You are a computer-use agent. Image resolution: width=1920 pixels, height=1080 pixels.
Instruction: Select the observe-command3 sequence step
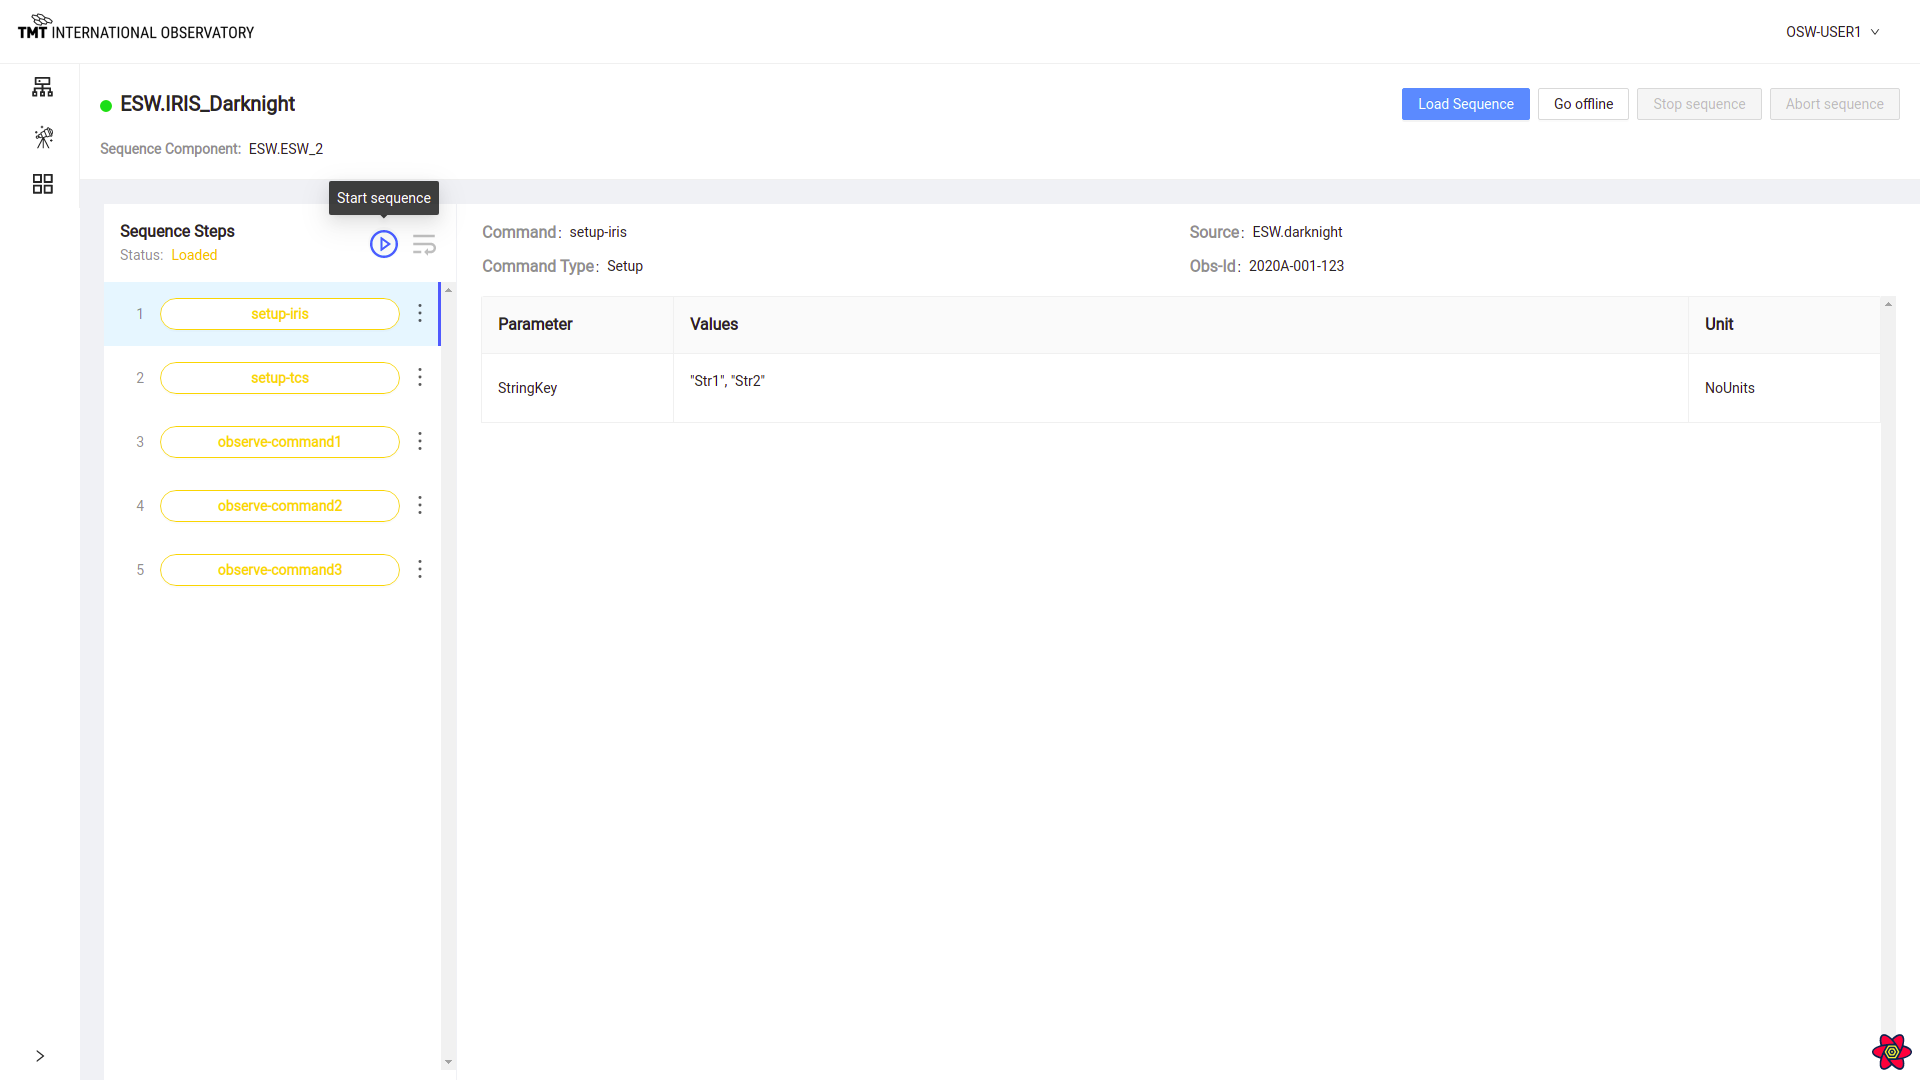[x=278, y=570]
